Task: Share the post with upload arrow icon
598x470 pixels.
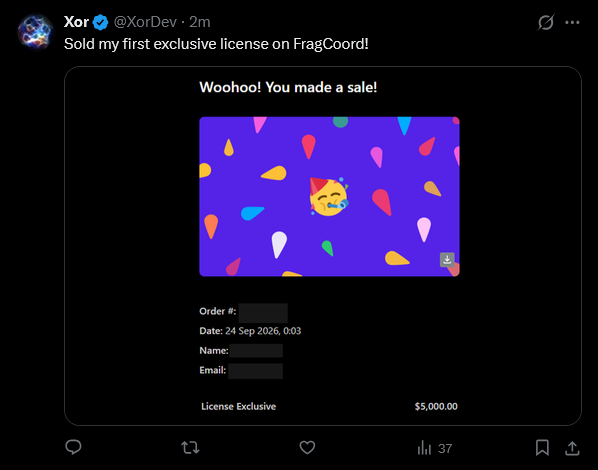Action: tap(572, 448)
